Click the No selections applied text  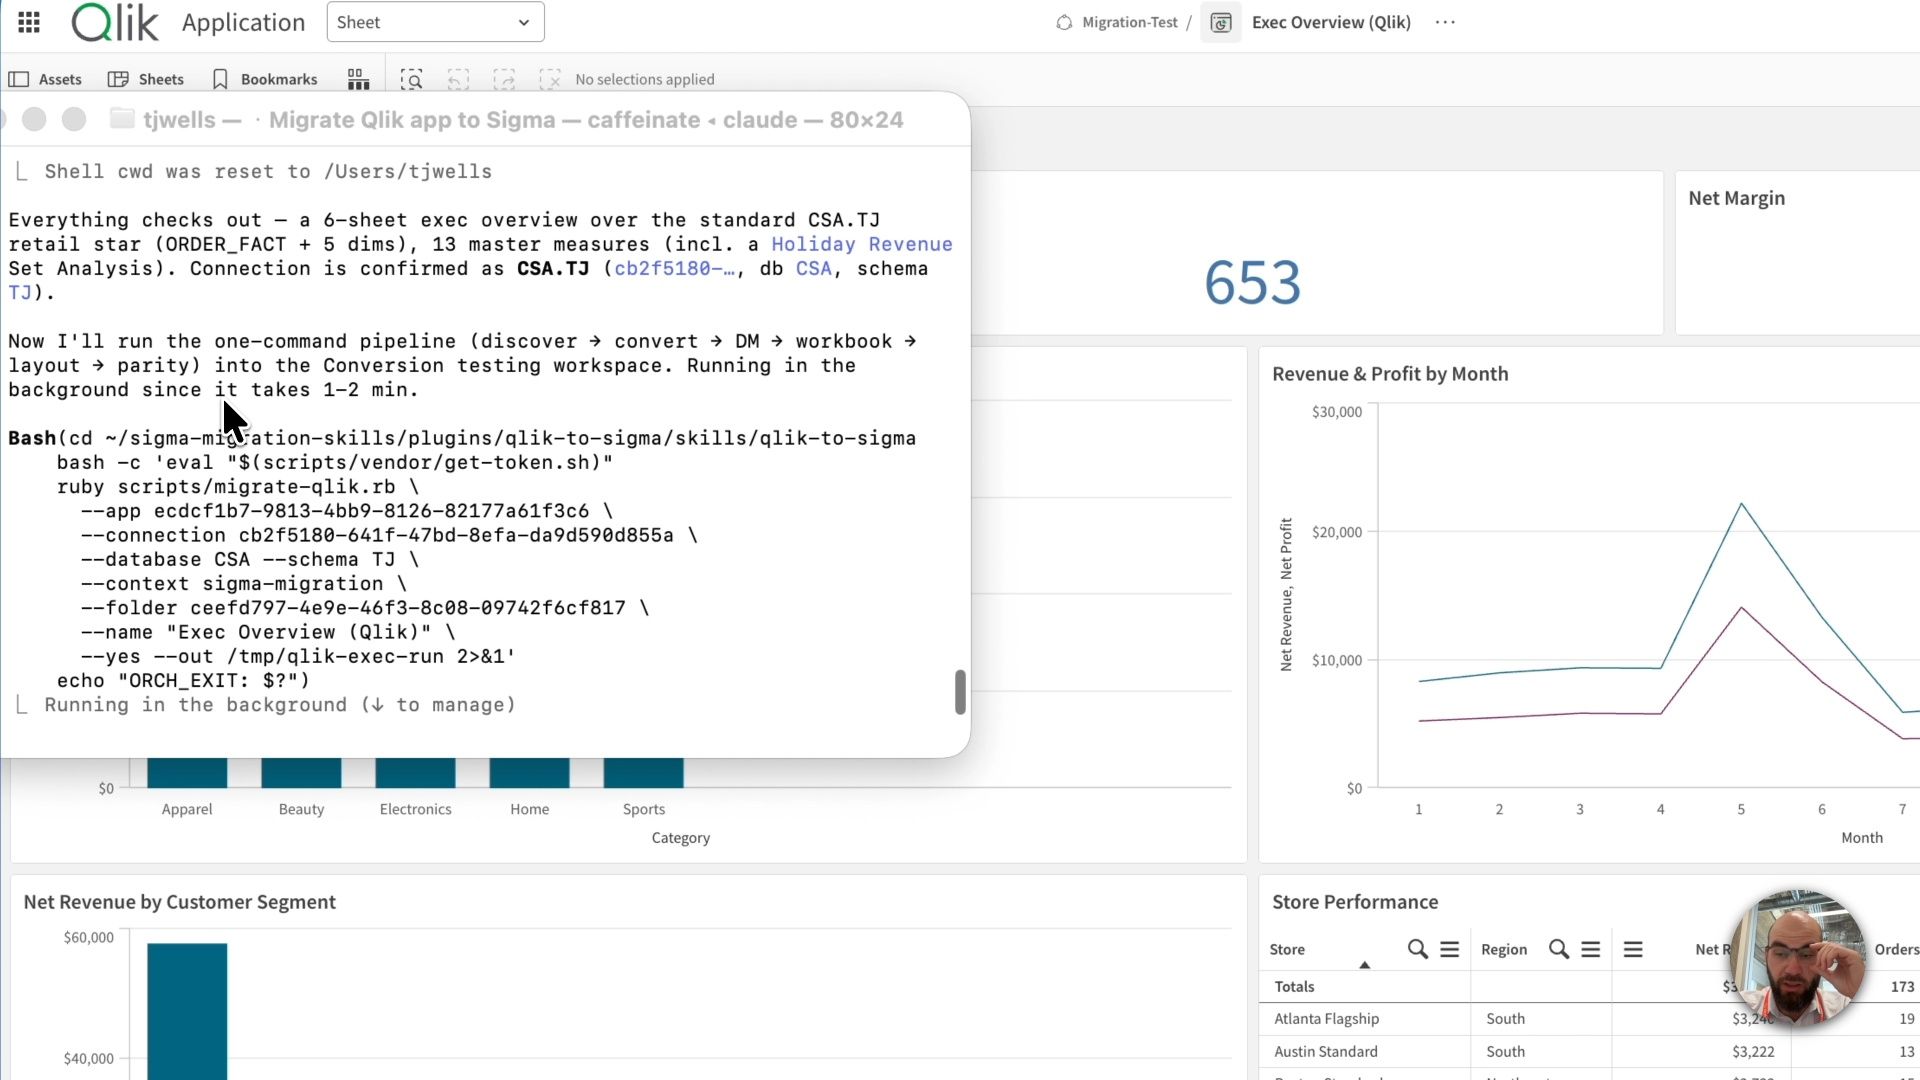click(645, 79)
